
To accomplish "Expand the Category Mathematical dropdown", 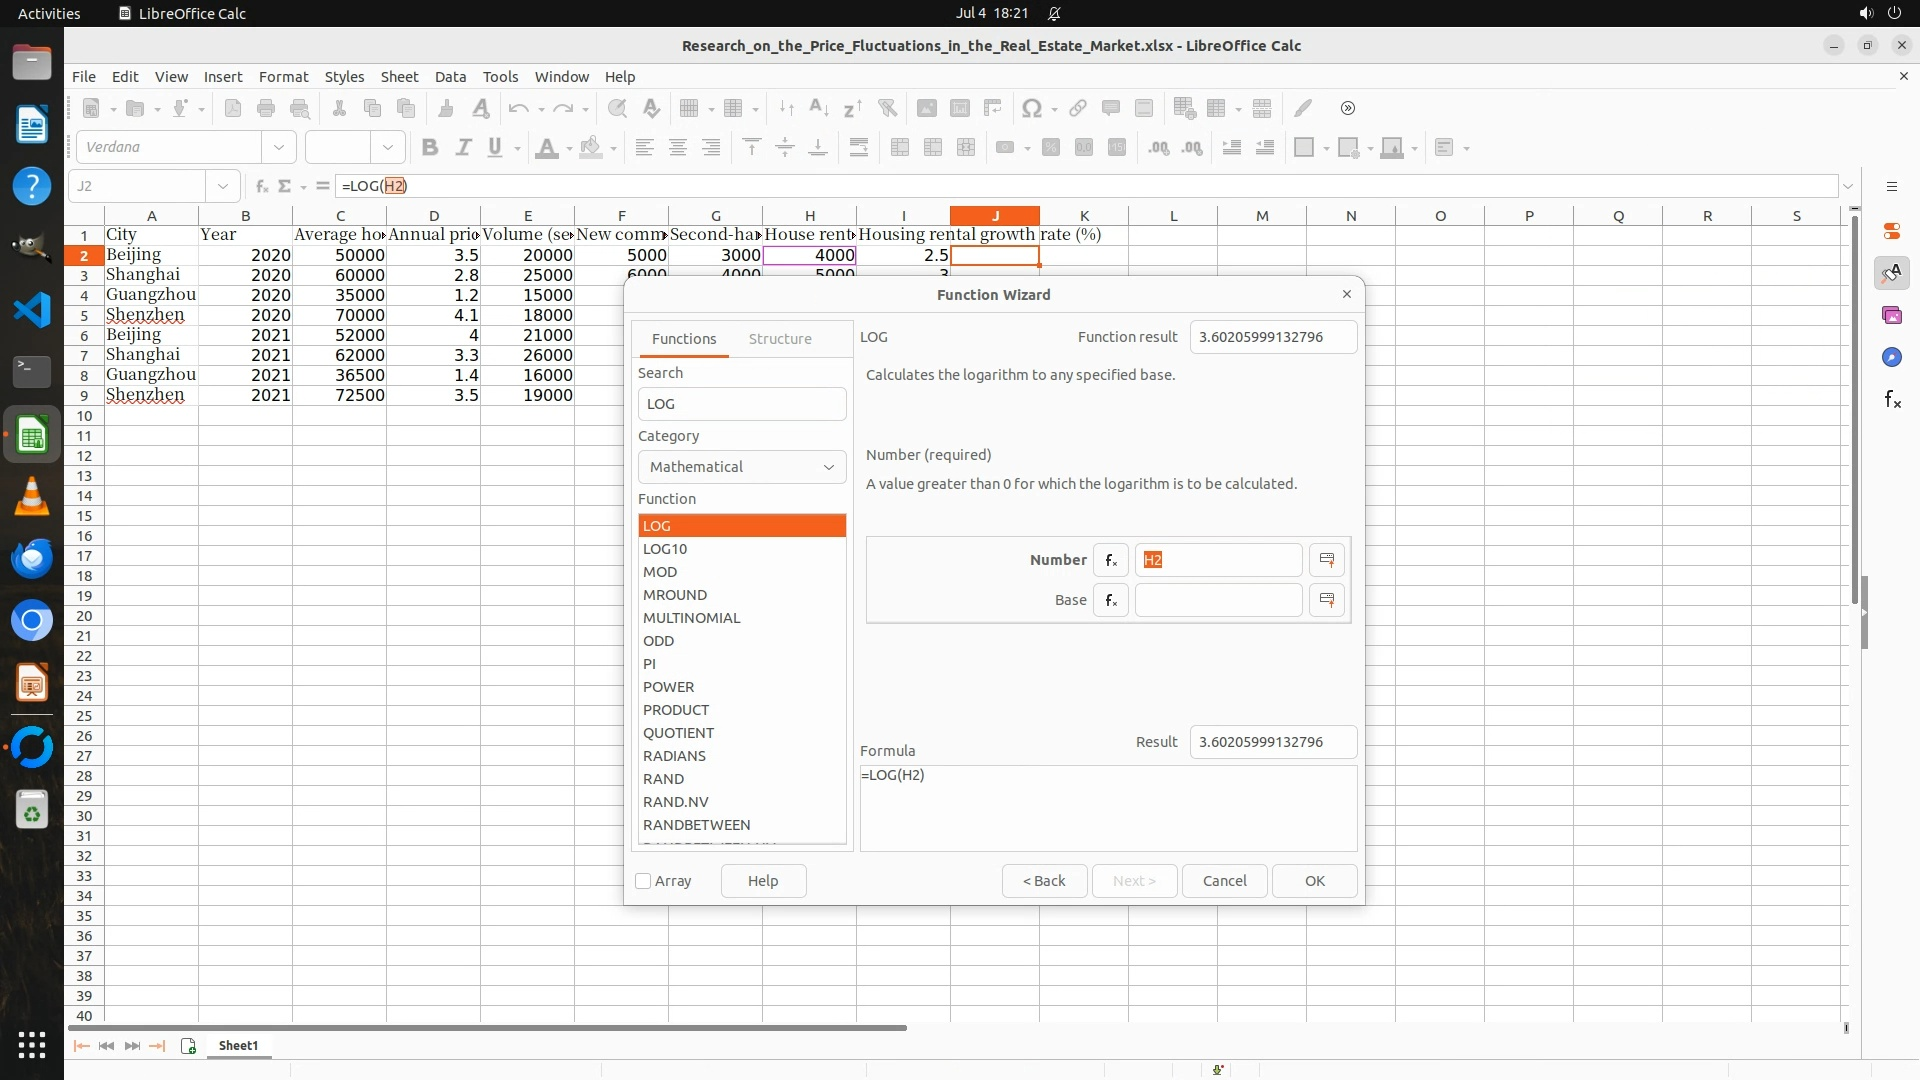I will 742,467.
